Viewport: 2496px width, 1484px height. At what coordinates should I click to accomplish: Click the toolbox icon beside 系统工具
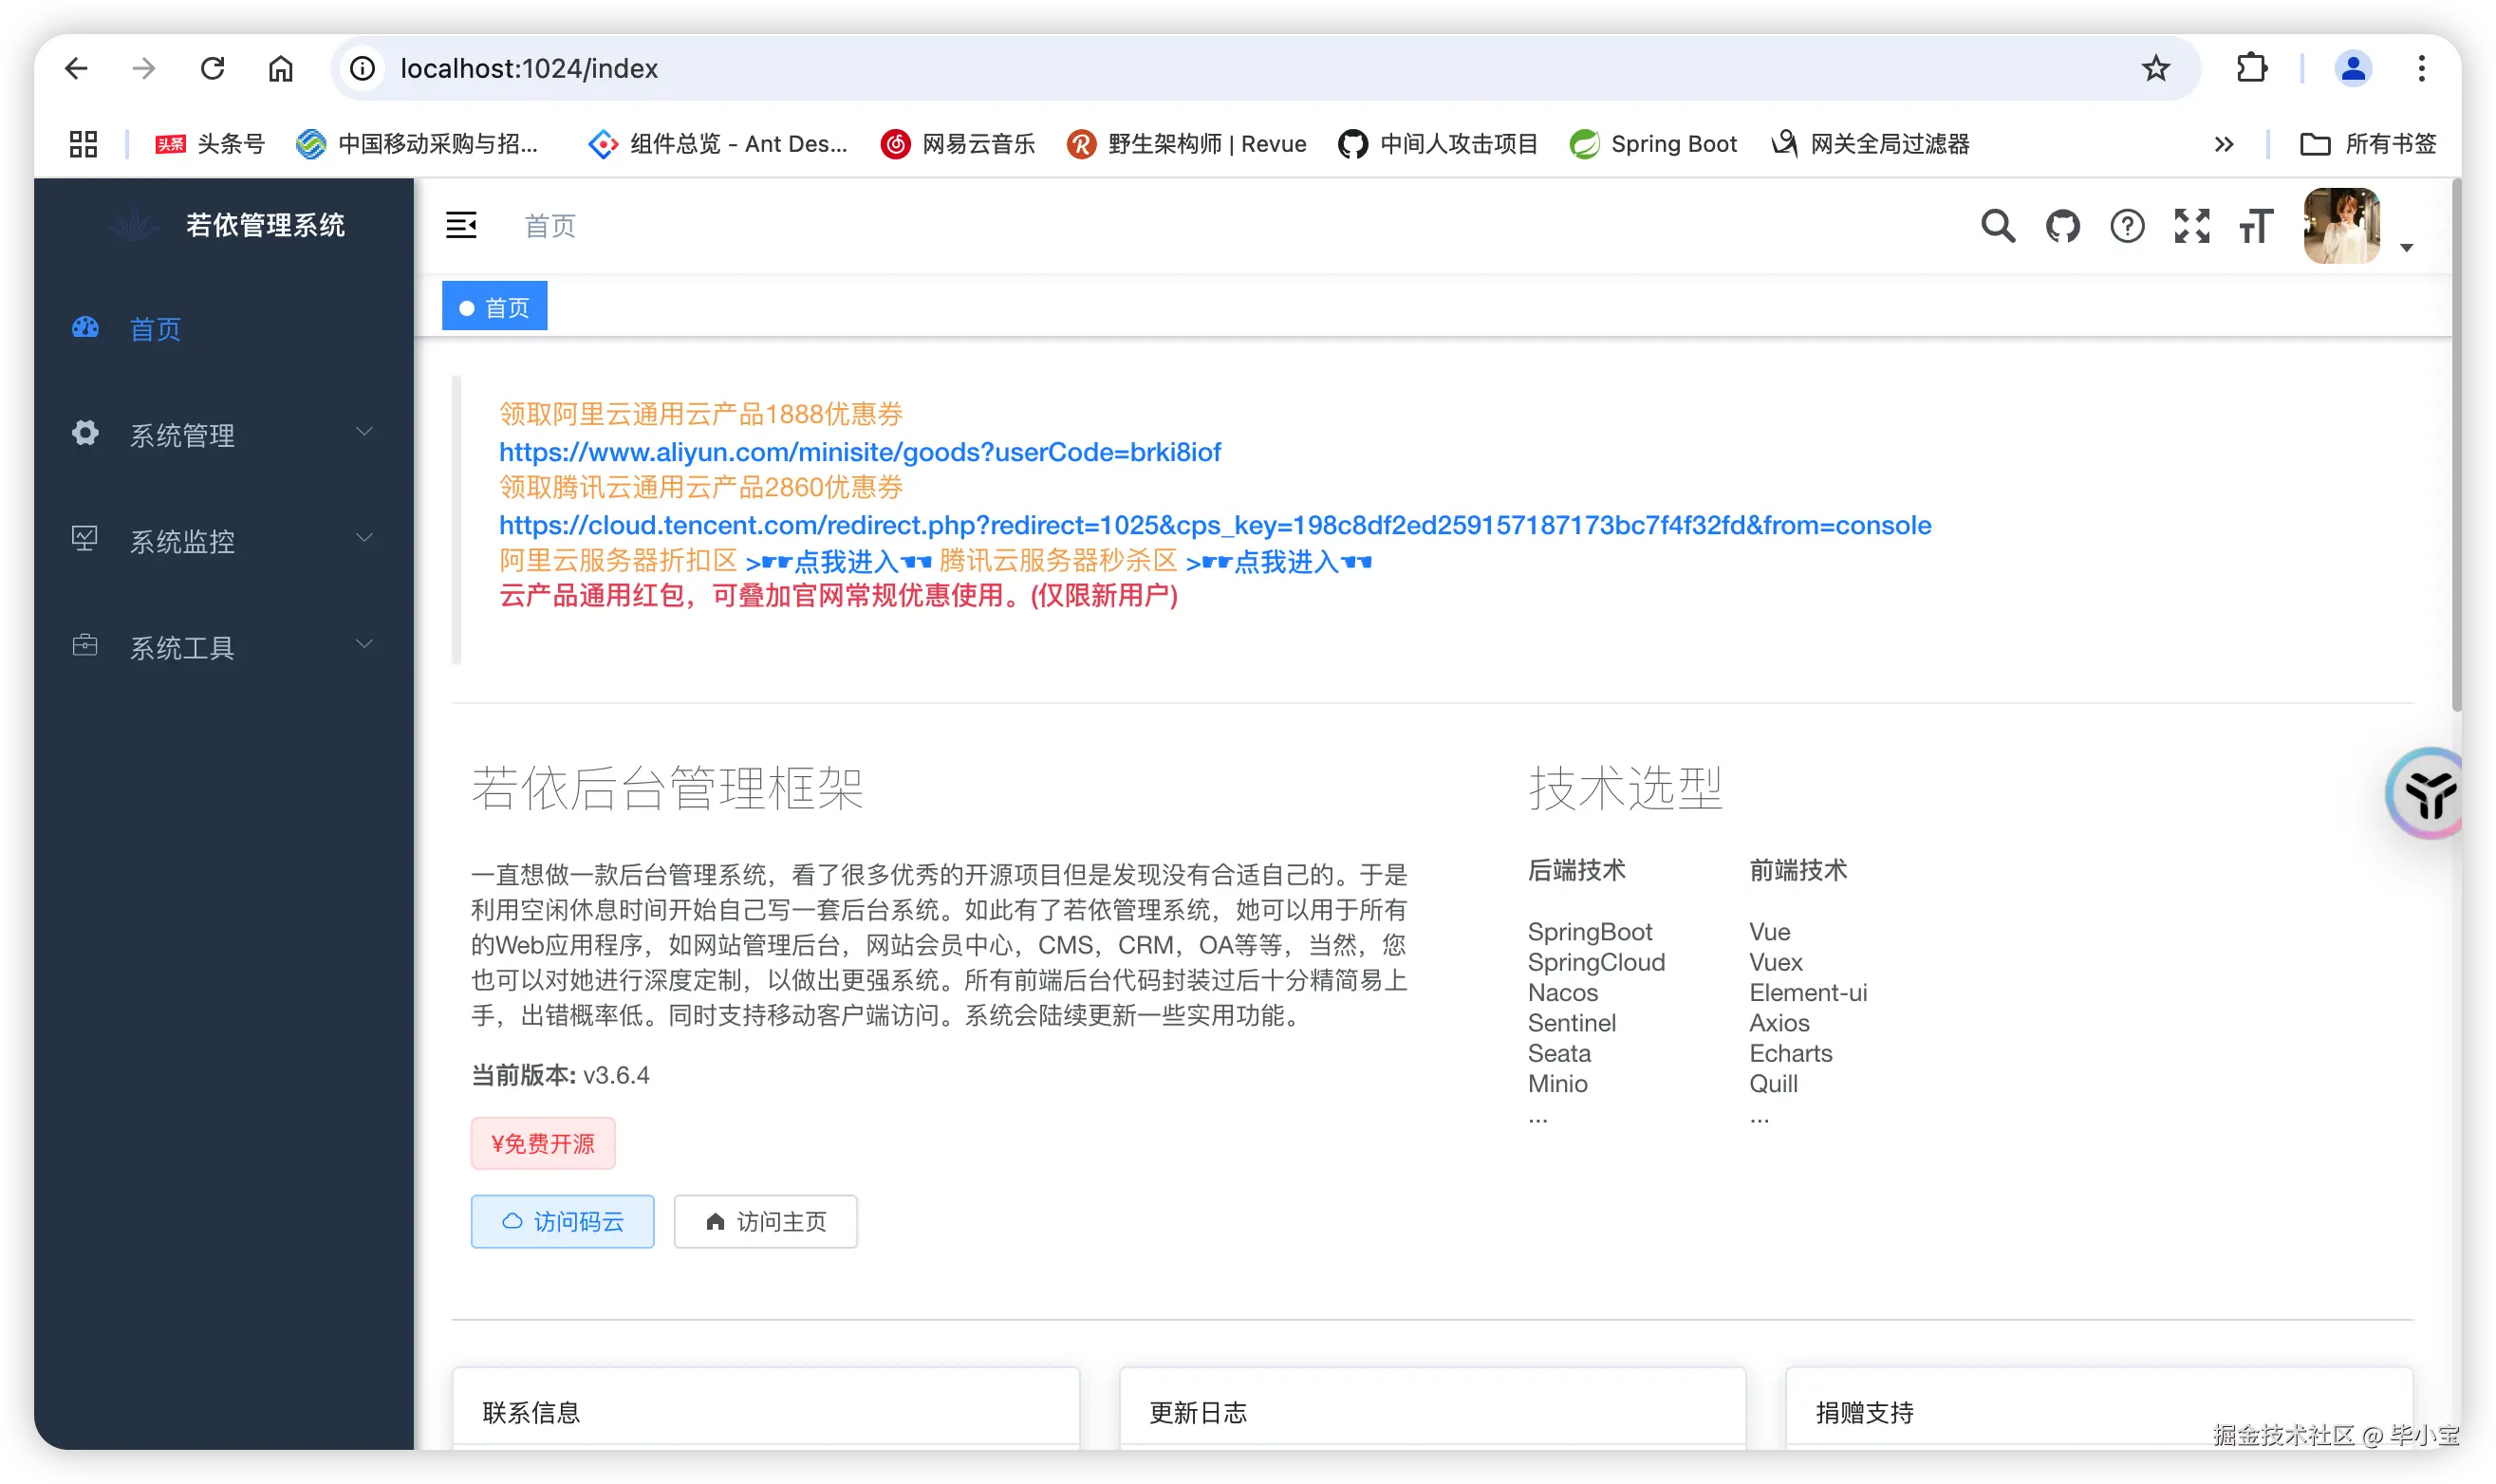tap(85, 645)
